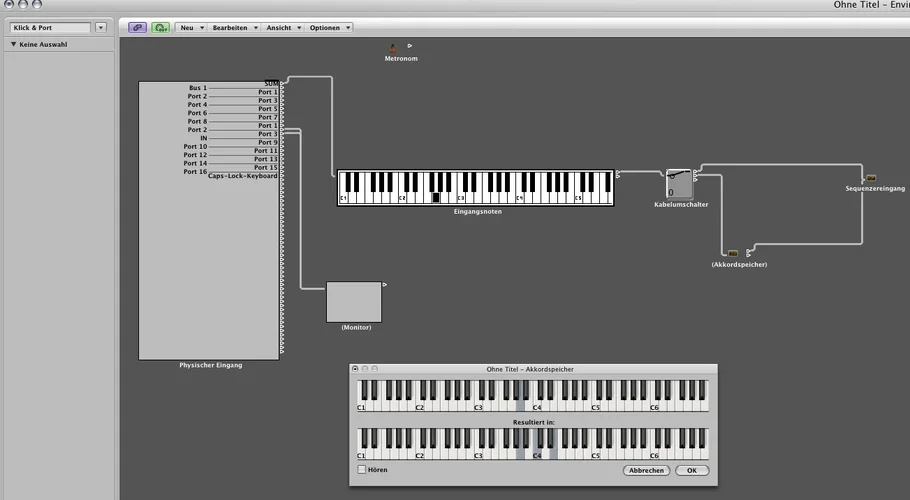Open the Neu menu
910x500 pixels.
[x=192, y=27]
